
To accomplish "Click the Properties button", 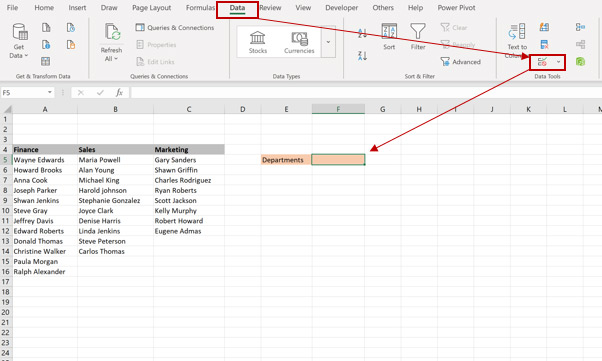I will 156,45.
